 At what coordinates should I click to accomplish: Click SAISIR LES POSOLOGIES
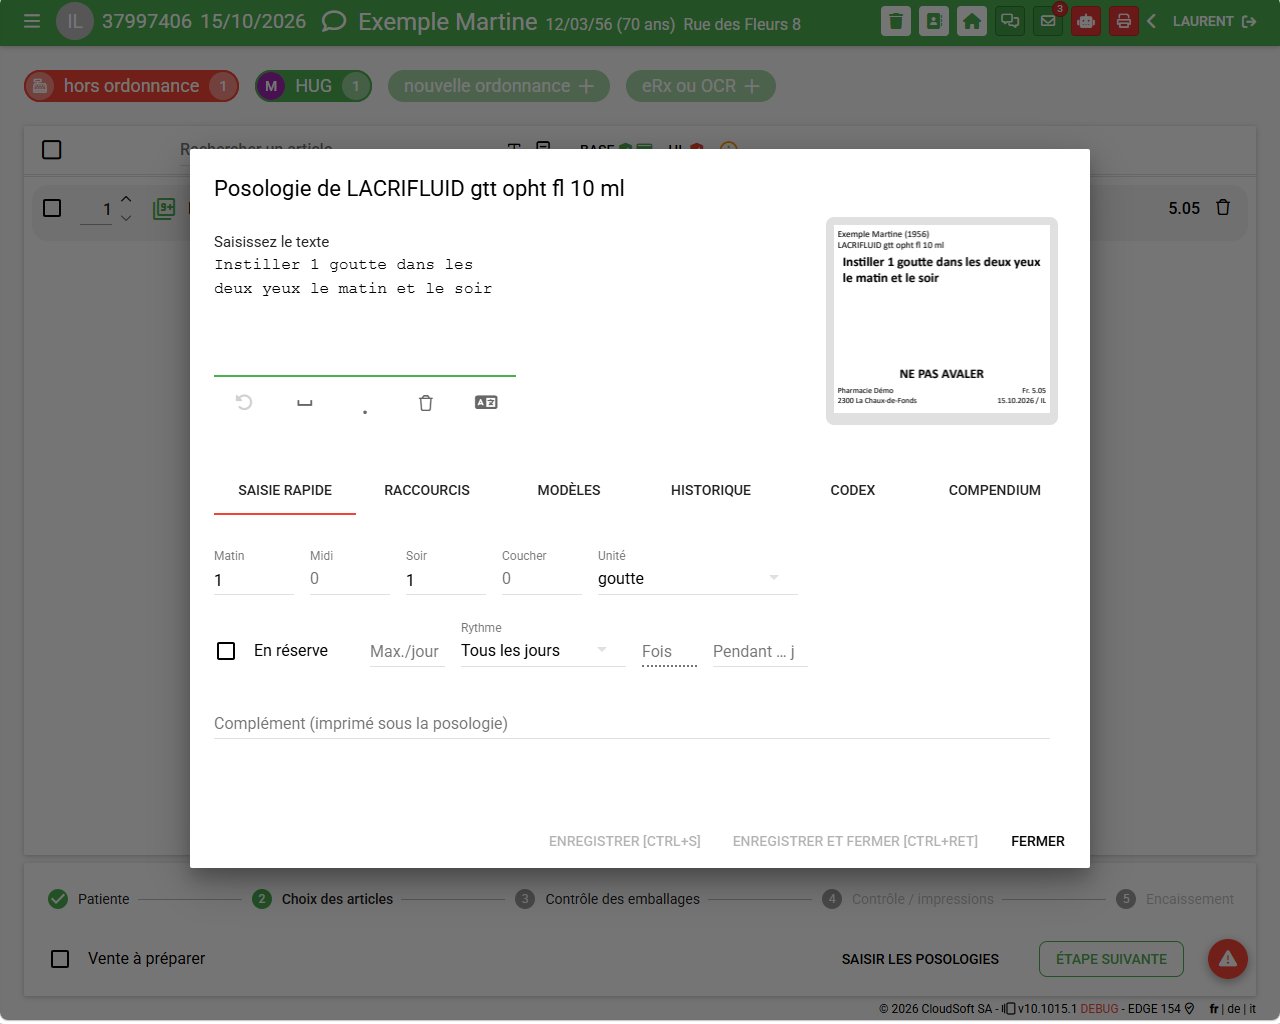(920, 959)
